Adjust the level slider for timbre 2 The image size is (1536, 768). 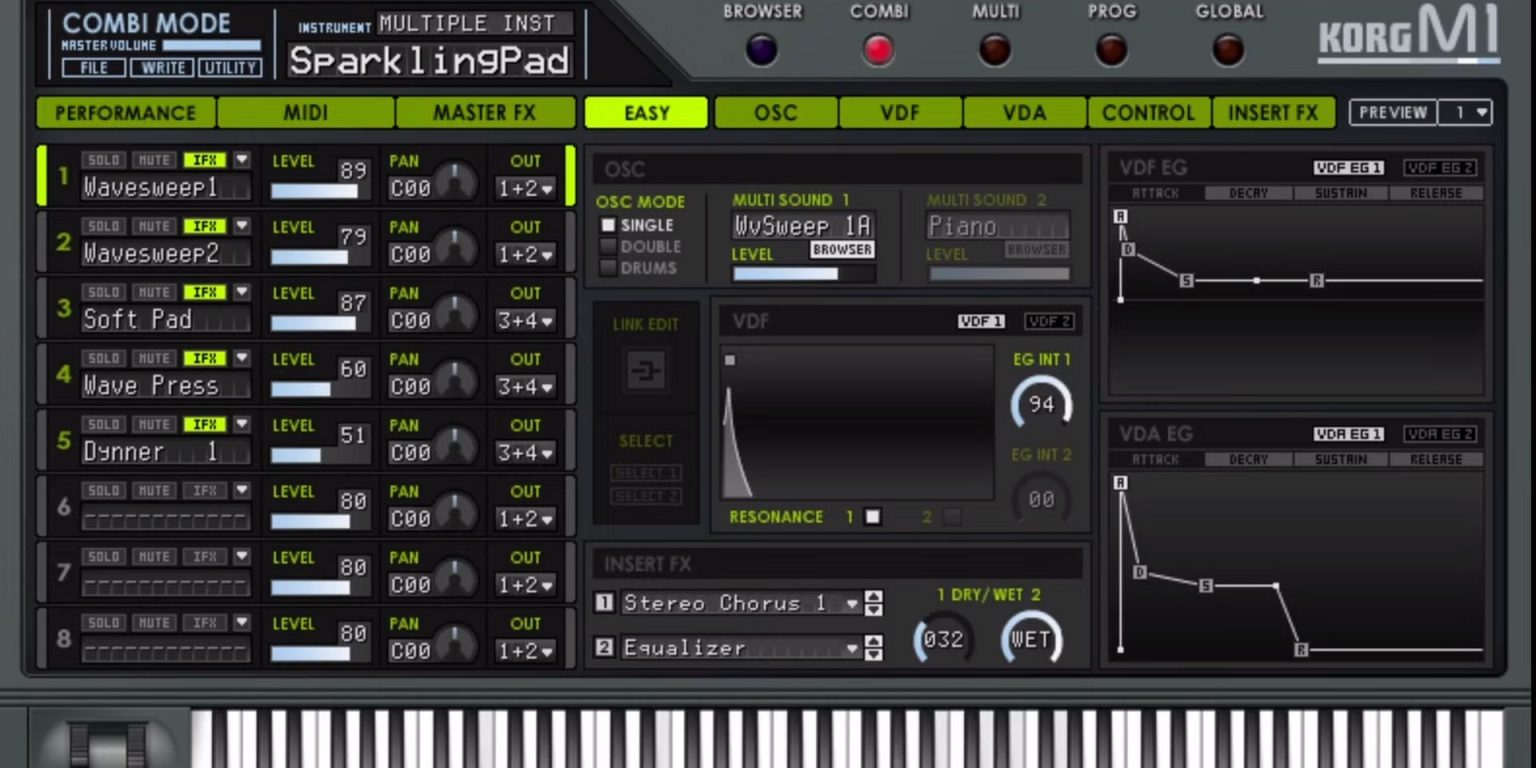(310, 256)
